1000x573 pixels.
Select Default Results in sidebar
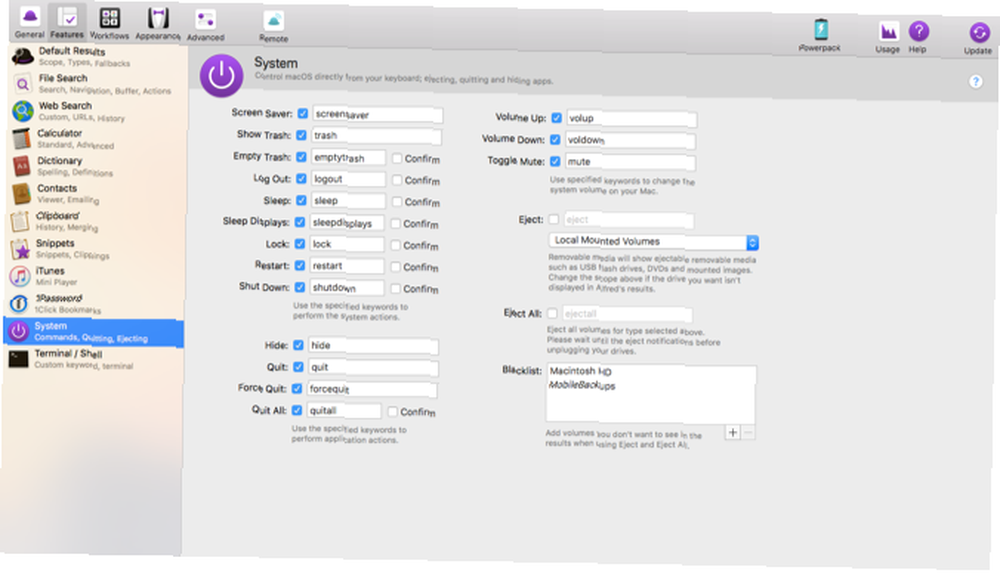click(96, 57)
